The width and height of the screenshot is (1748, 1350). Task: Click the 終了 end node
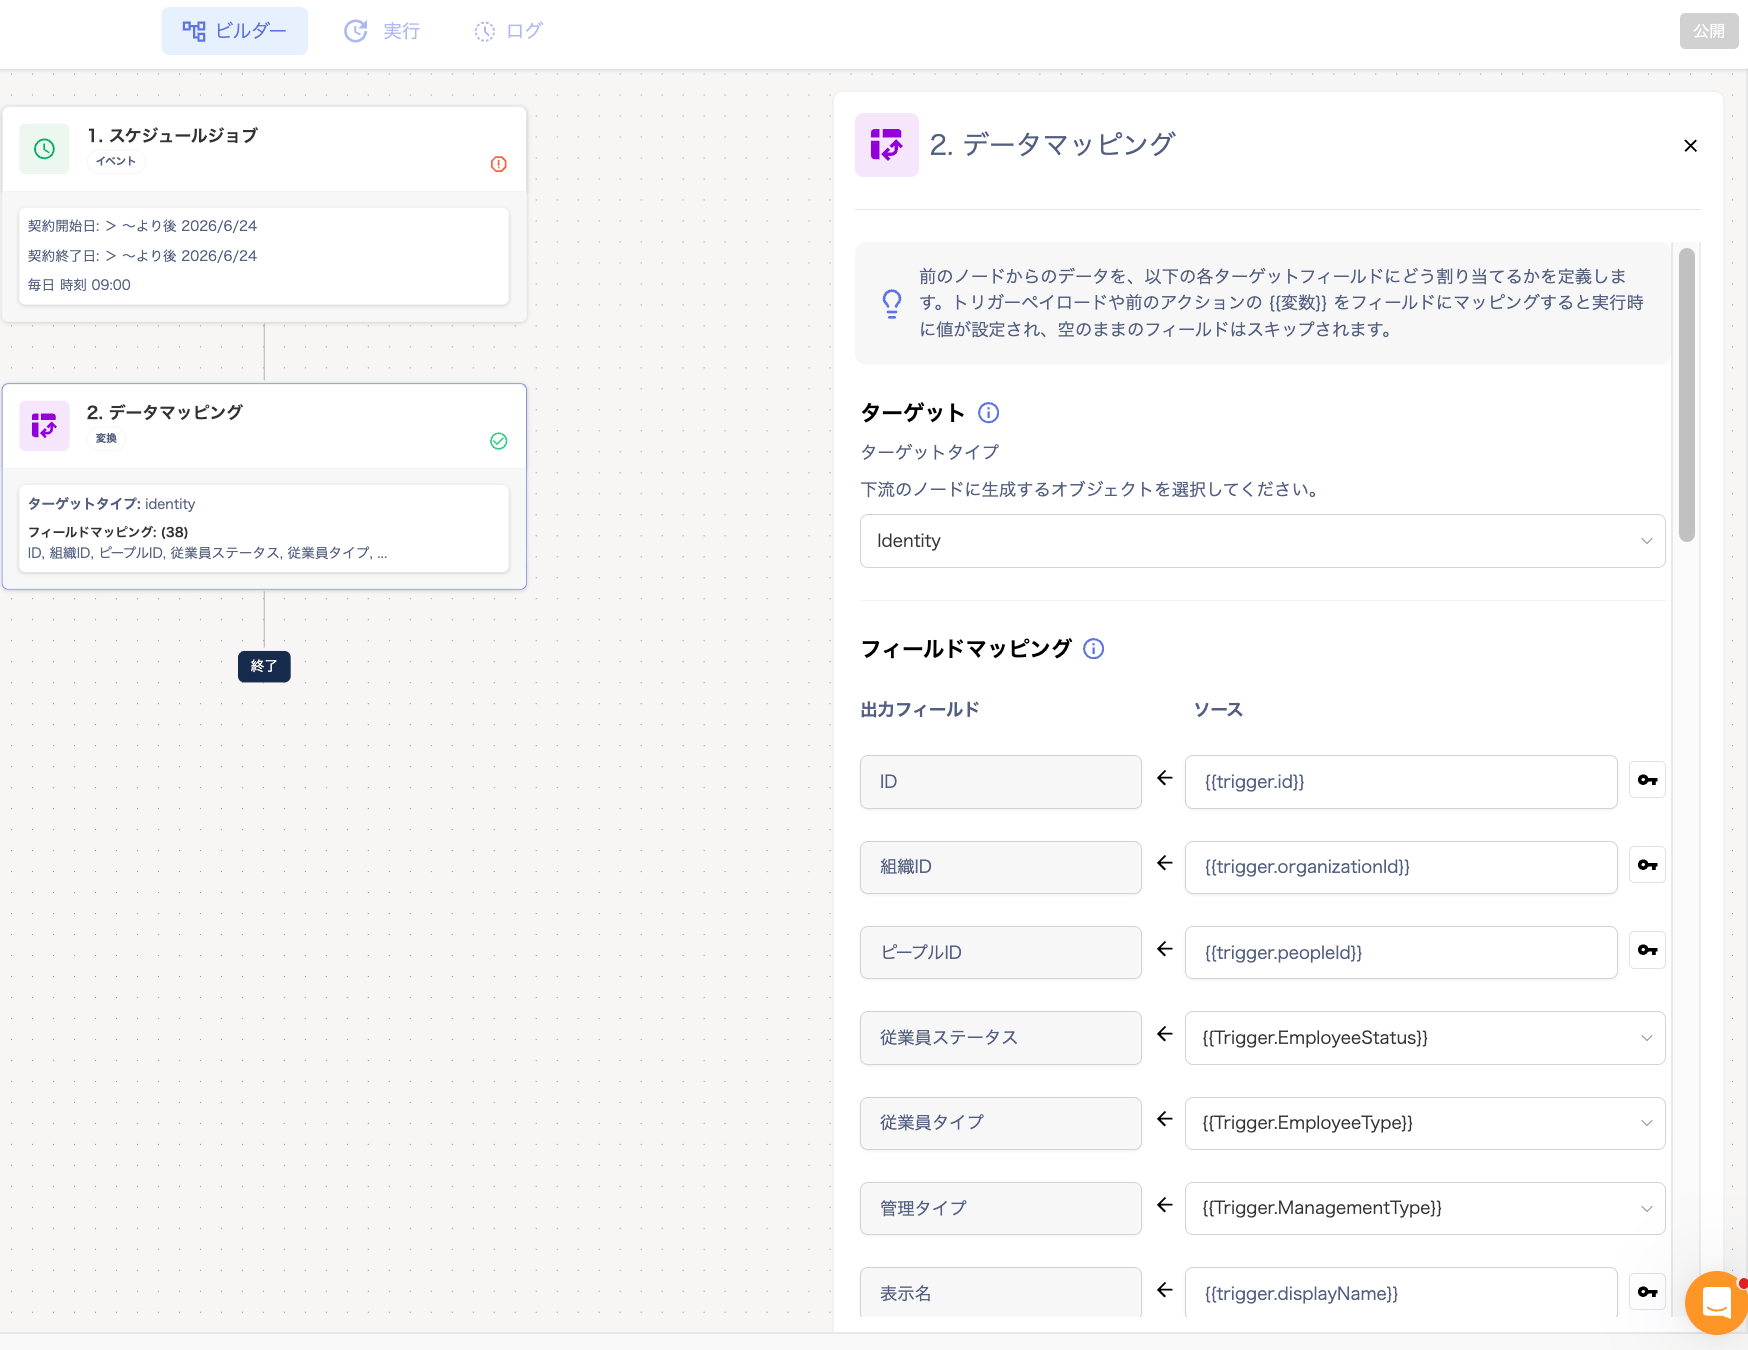(x=264, y=666)
